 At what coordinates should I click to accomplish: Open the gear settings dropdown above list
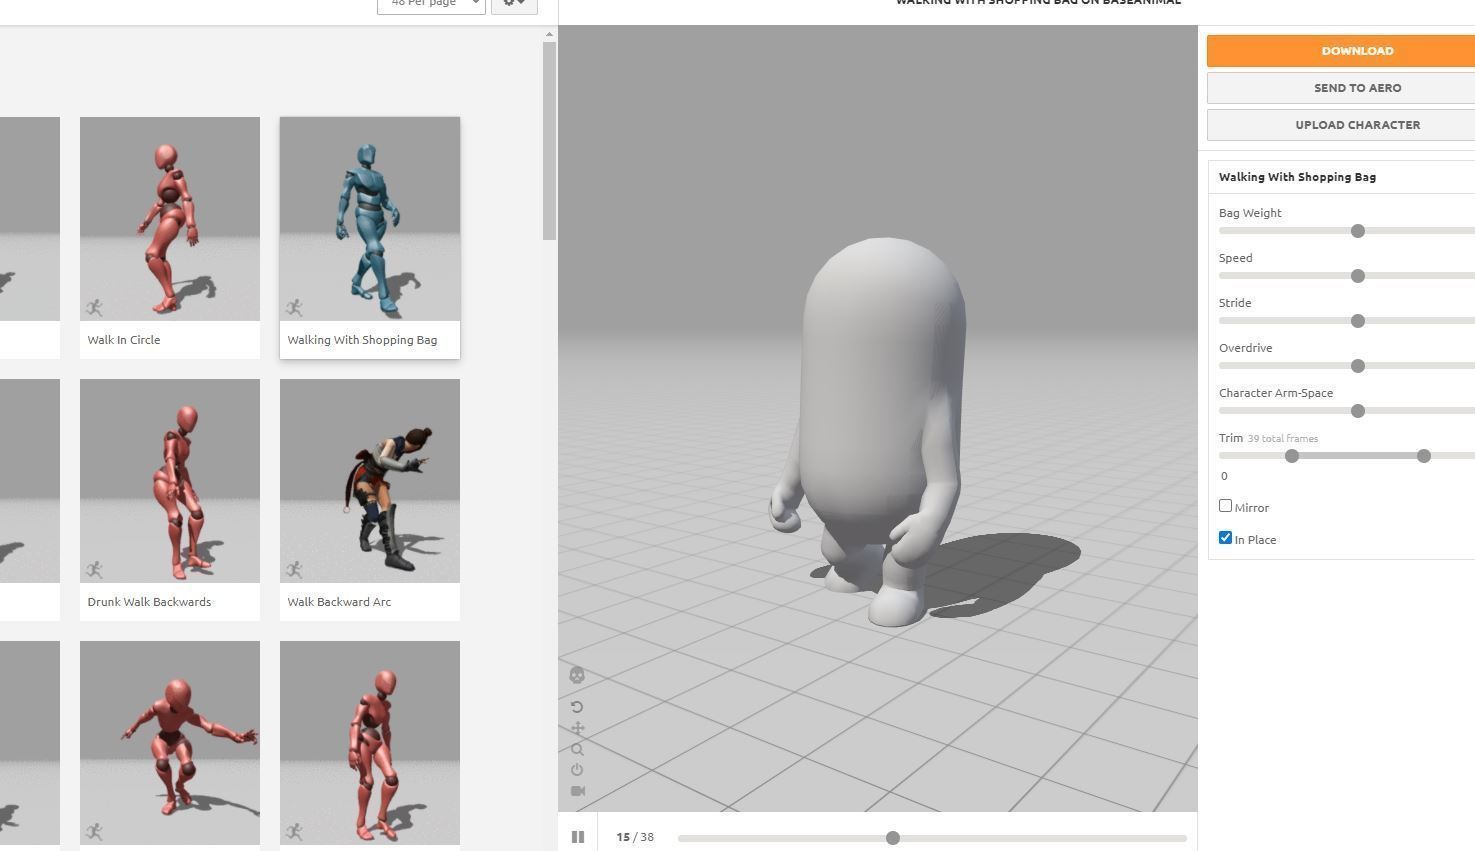(x=514, y=4)
